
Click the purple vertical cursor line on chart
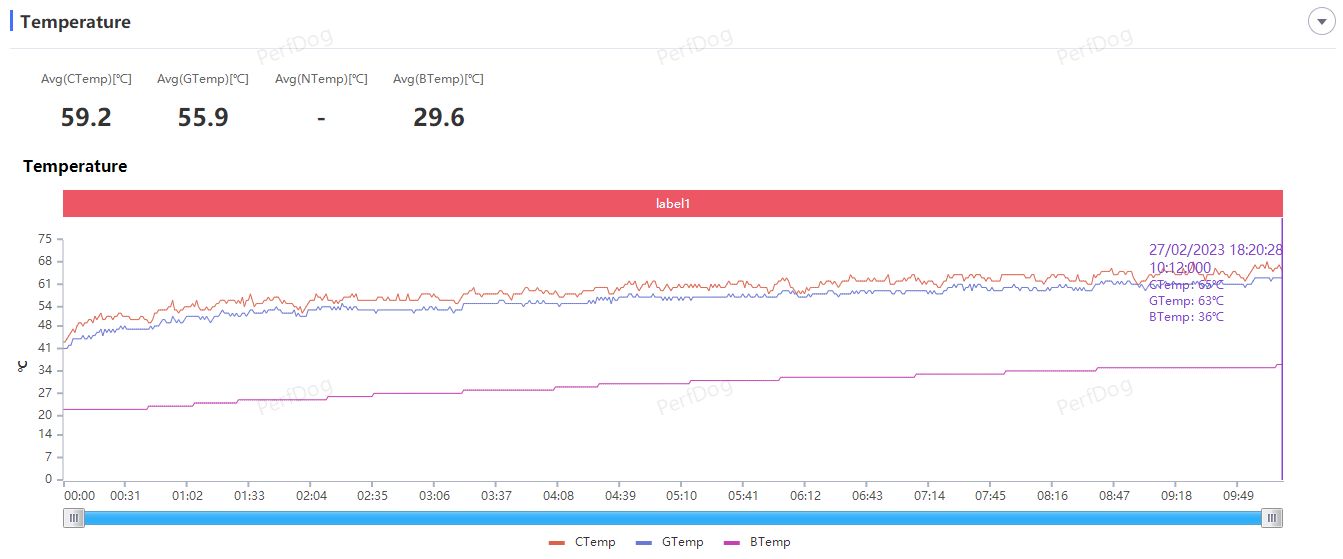pos(1282,348)
